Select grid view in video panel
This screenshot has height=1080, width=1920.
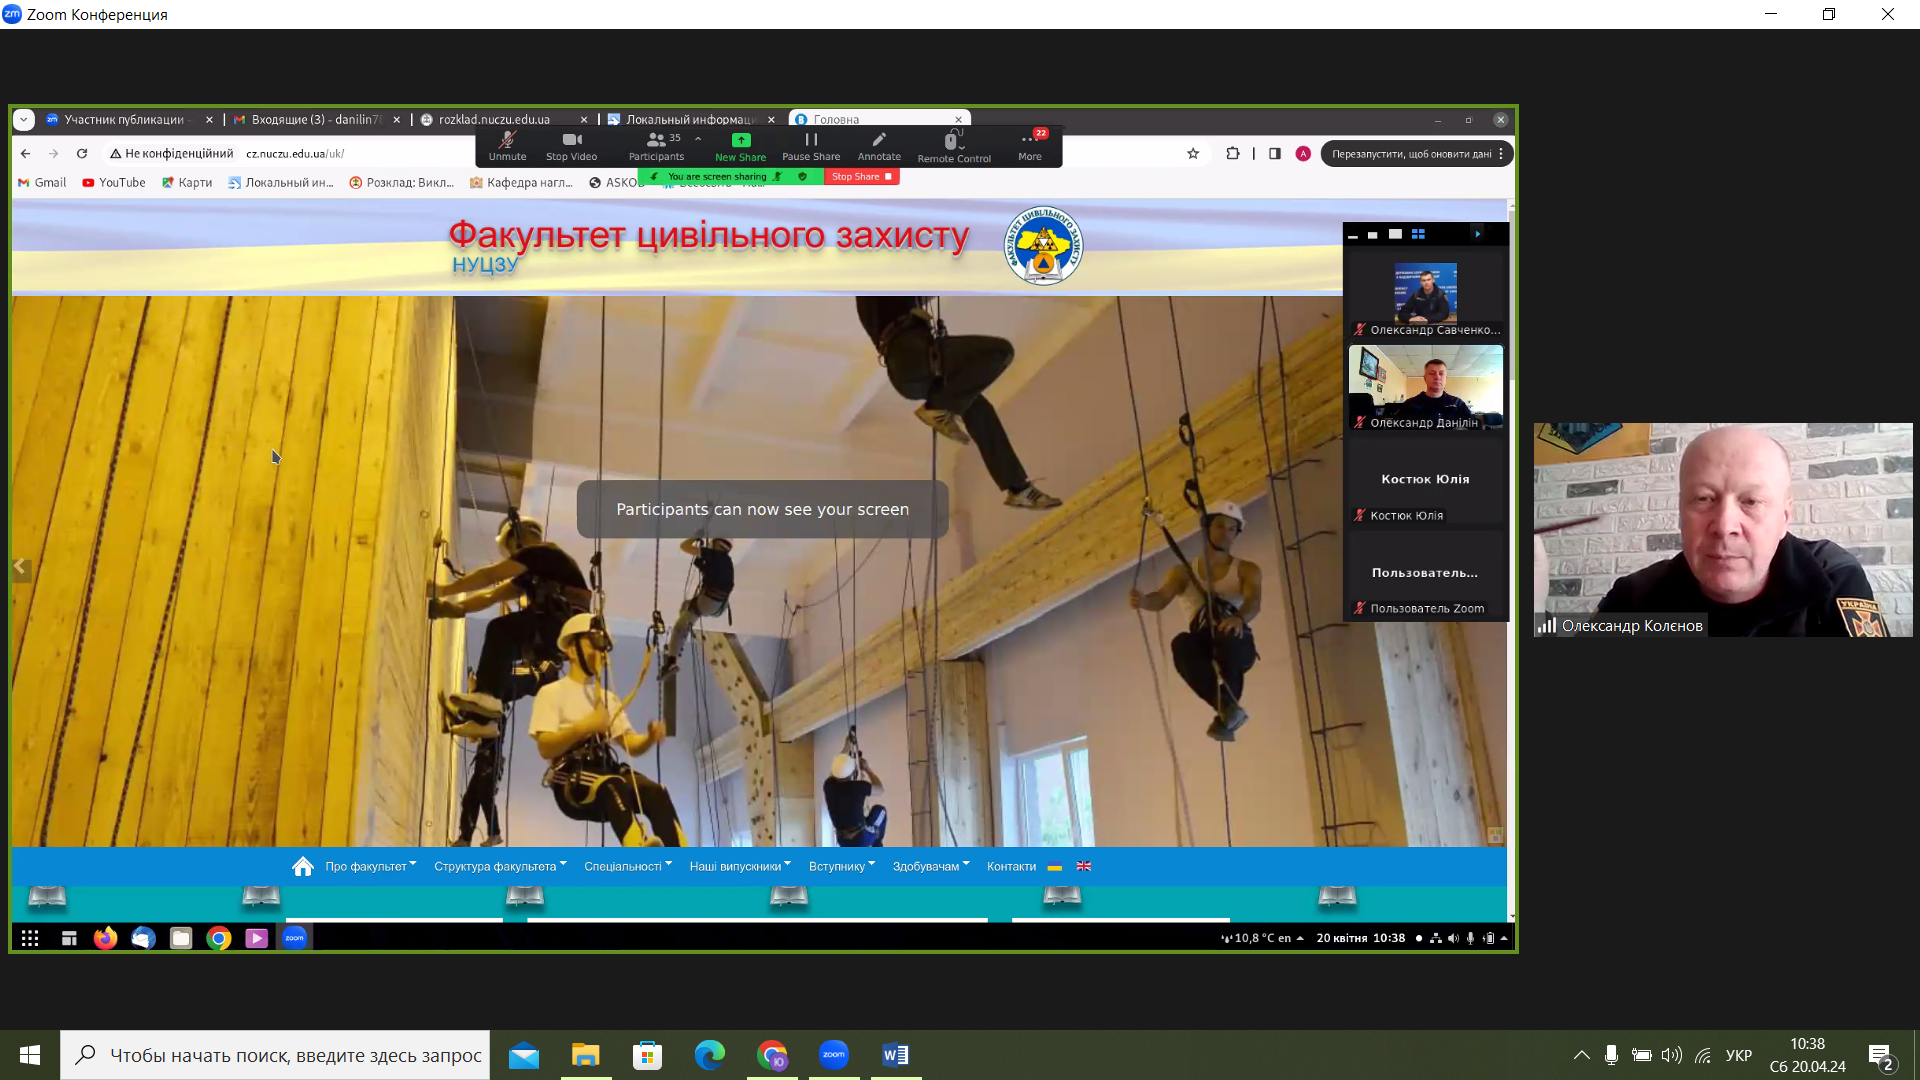1418,235
